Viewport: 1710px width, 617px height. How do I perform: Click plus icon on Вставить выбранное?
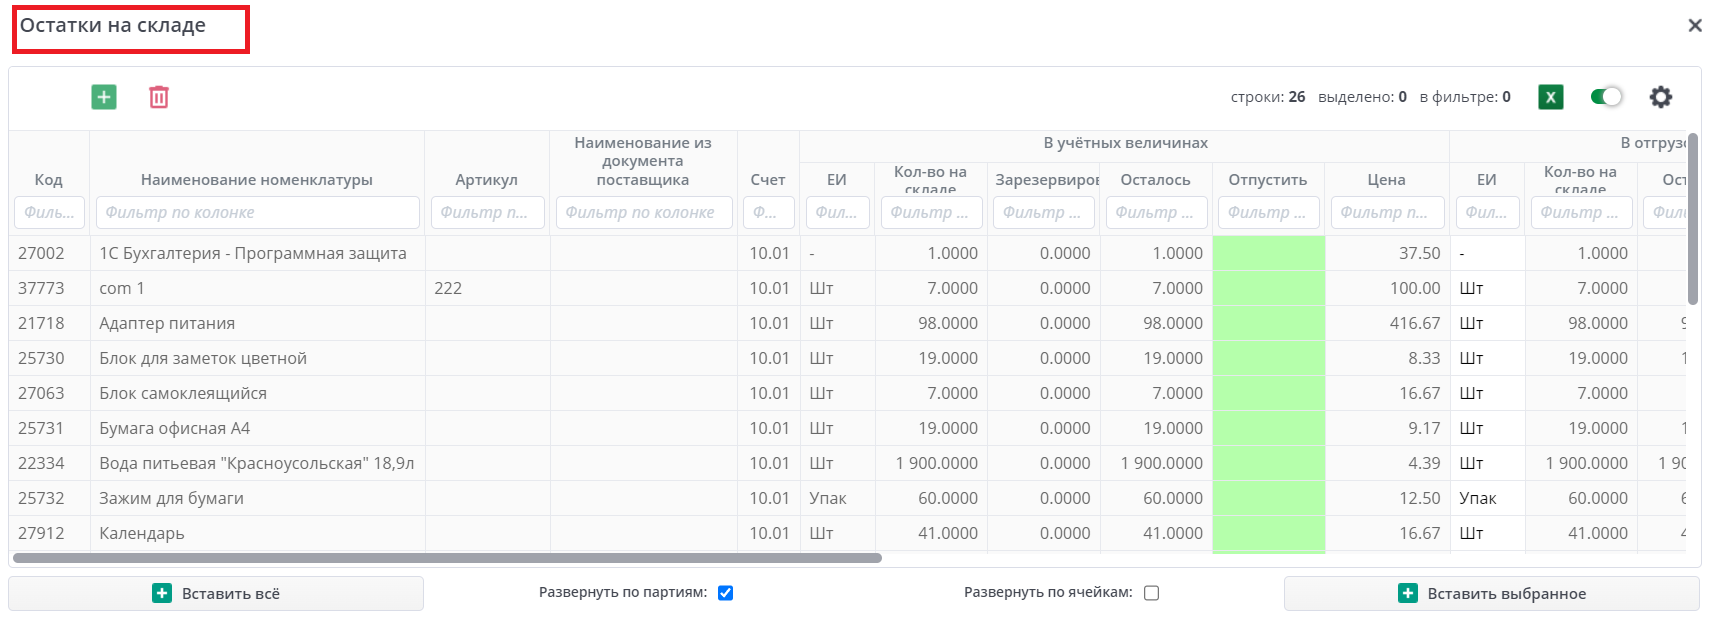[1407, 594]
